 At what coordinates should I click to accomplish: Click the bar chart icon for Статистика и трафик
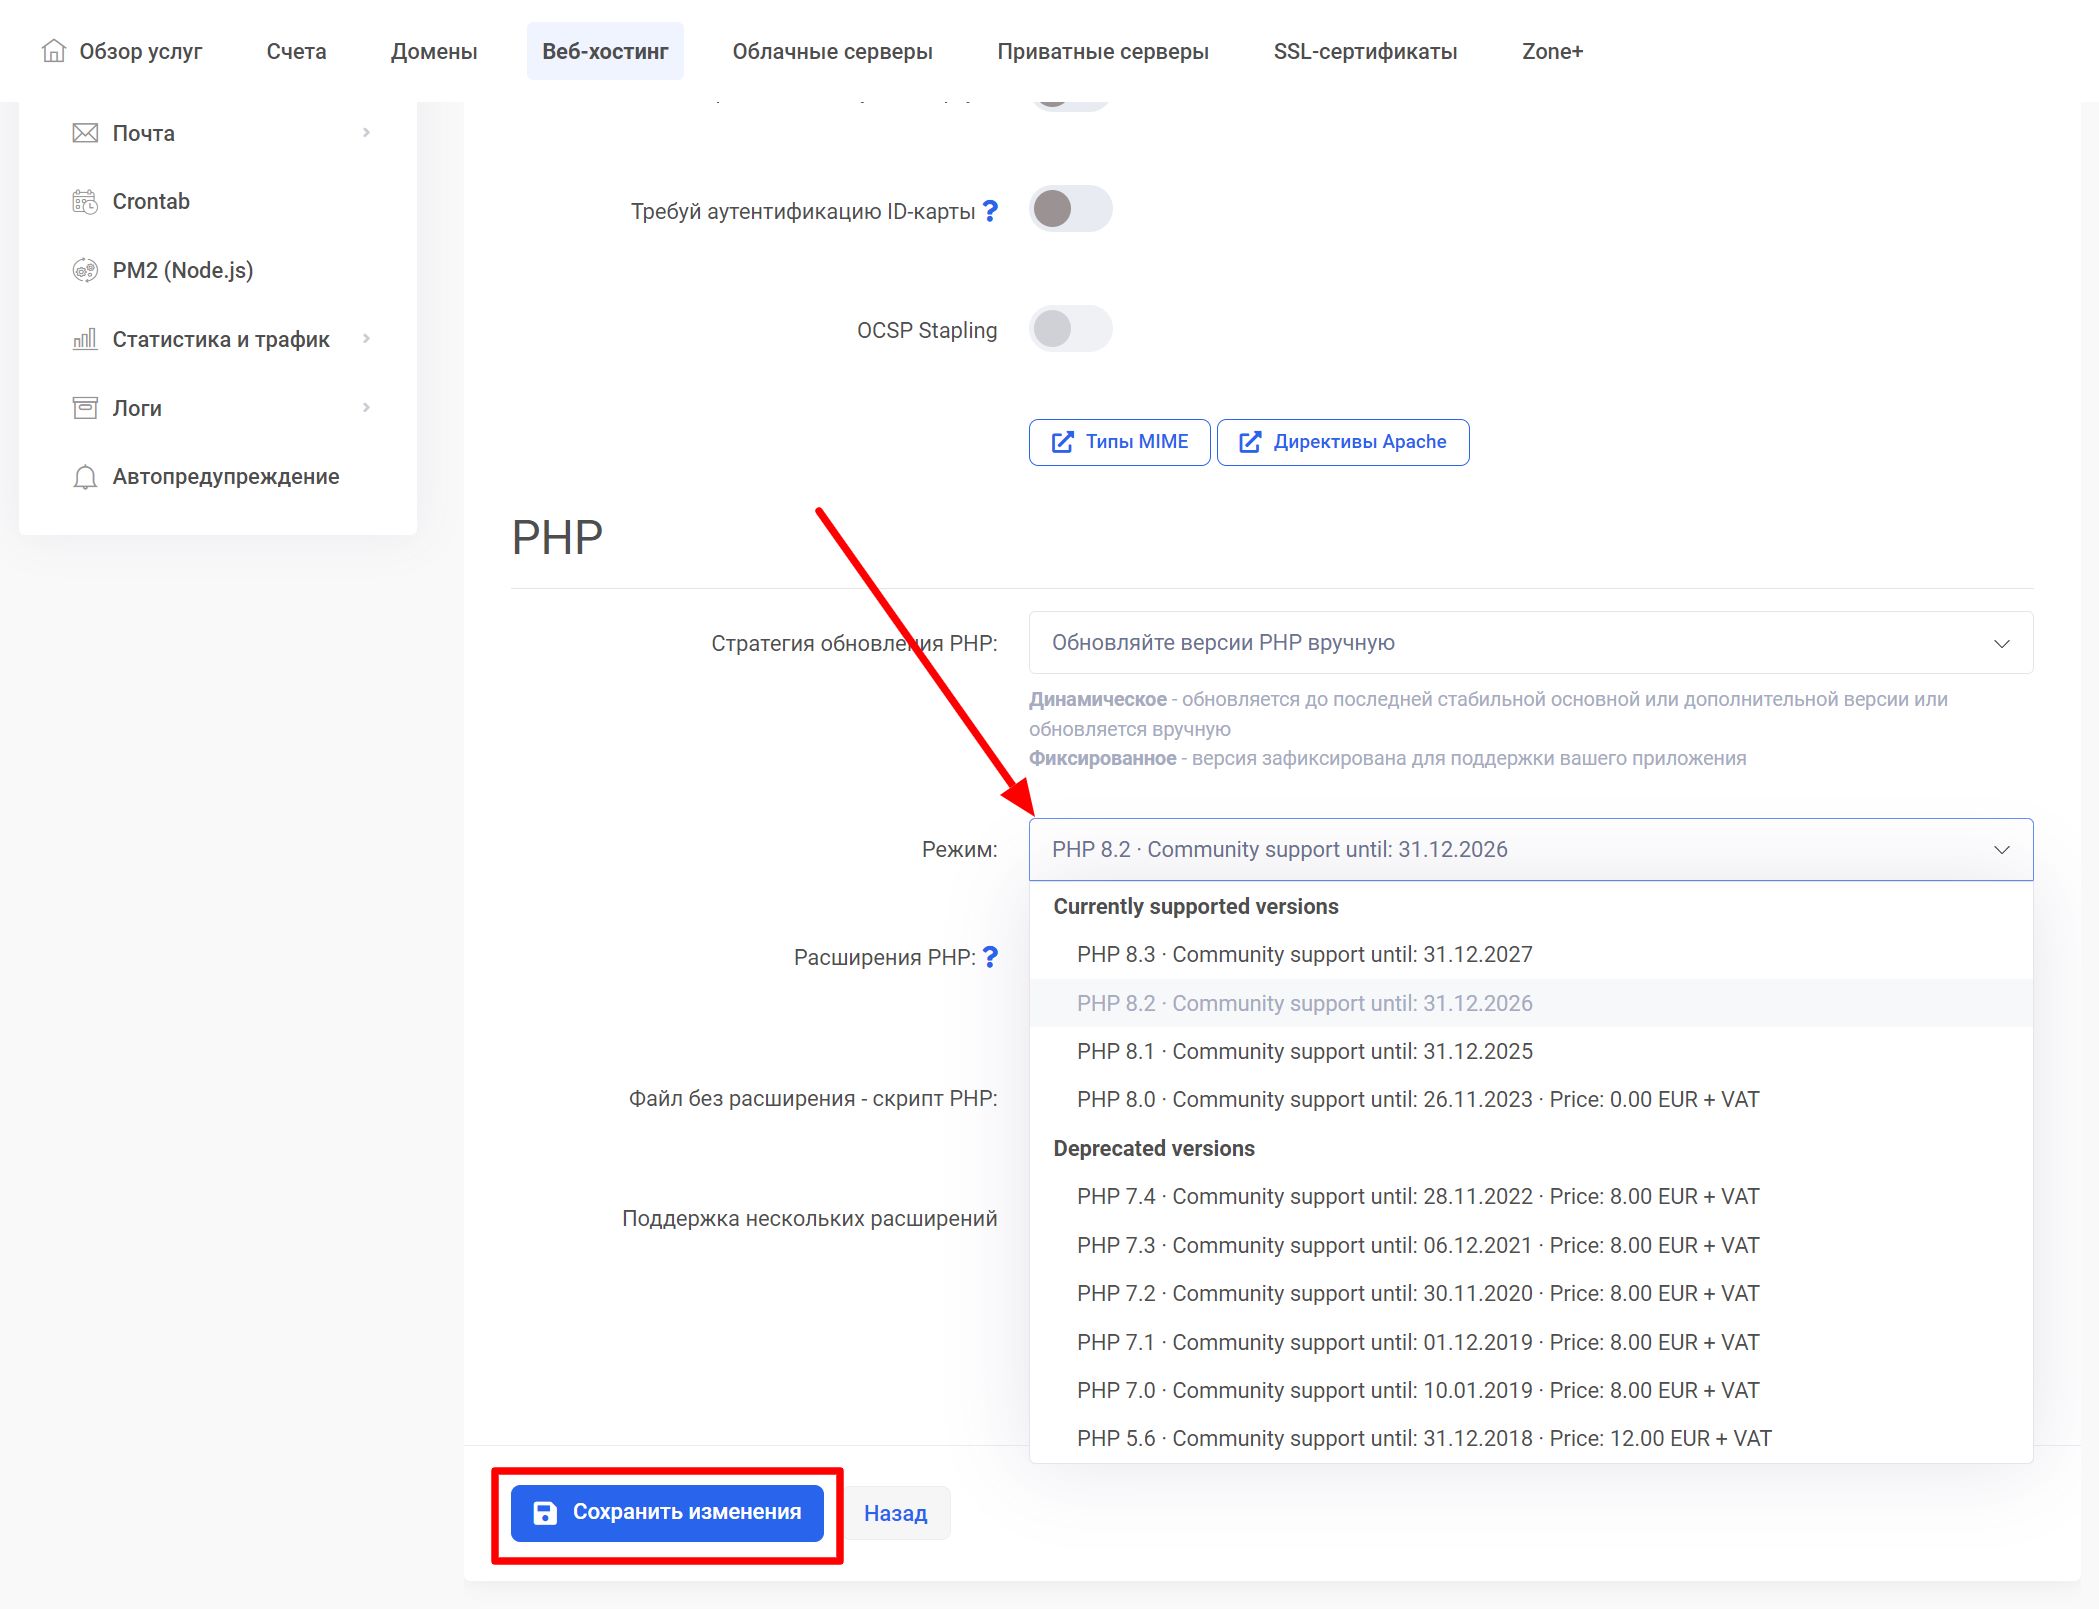tap(85, 339)
